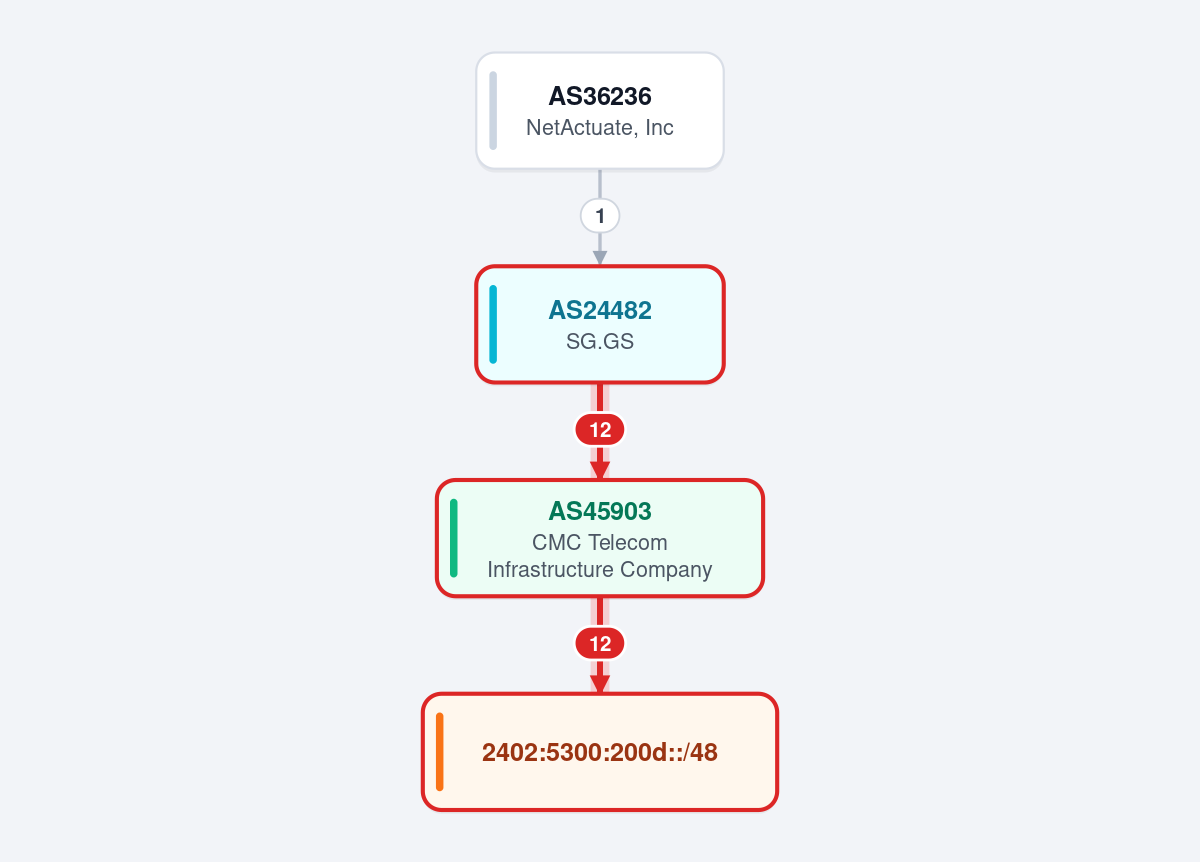Image resolution: width=1200 pixels, height=862 pixels.
Task: Click red 12 badge below AS45903
Action: point(600,644)
